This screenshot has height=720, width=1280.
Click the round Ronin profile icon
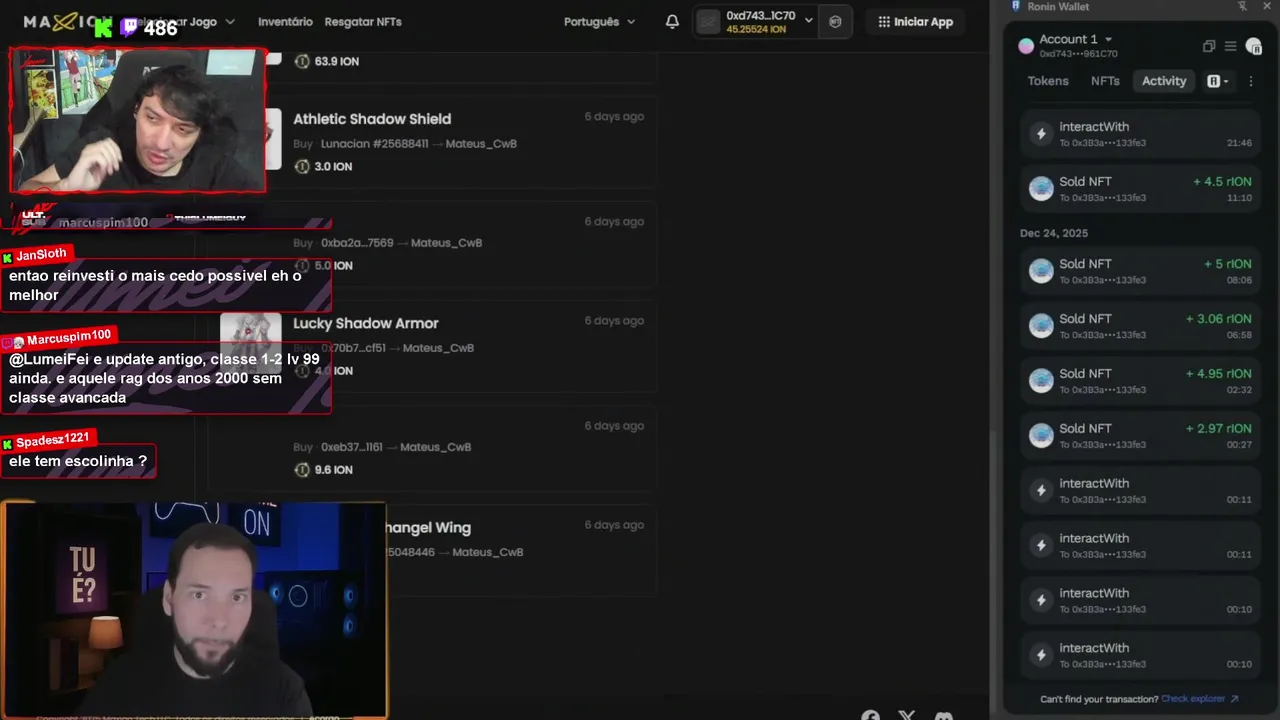tap(1254, 46)
